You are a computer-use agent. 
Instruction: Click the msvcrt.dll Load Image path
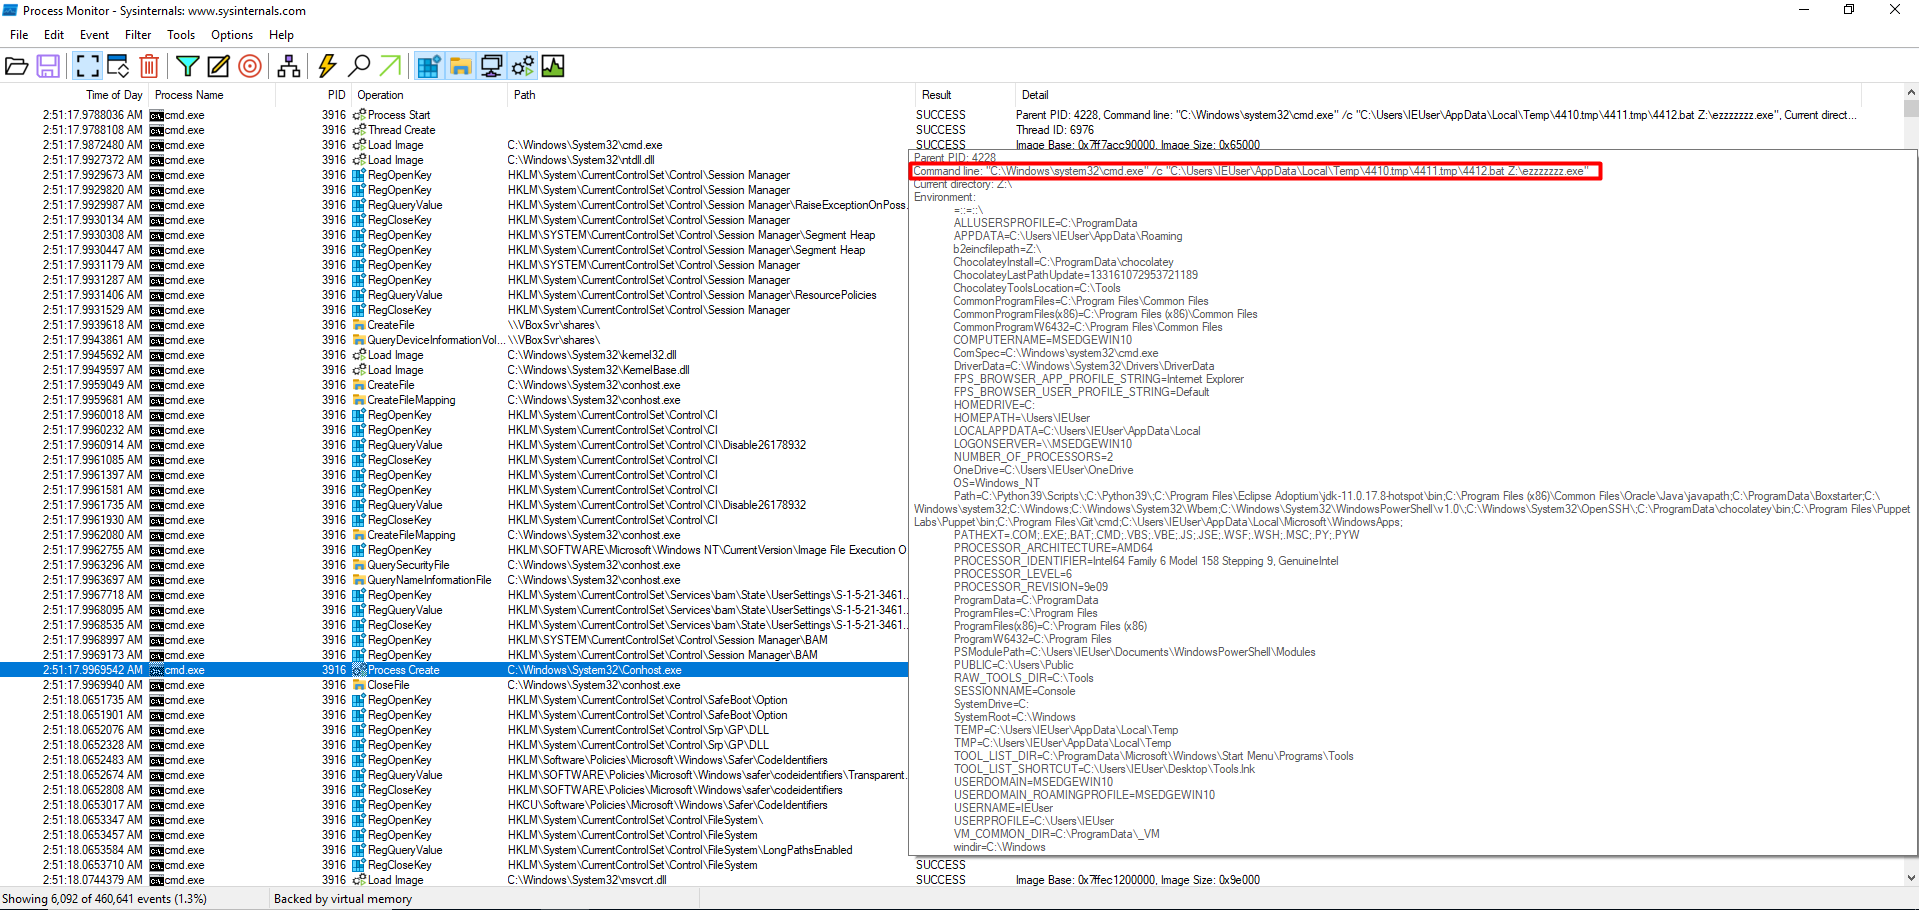(587, 880)
